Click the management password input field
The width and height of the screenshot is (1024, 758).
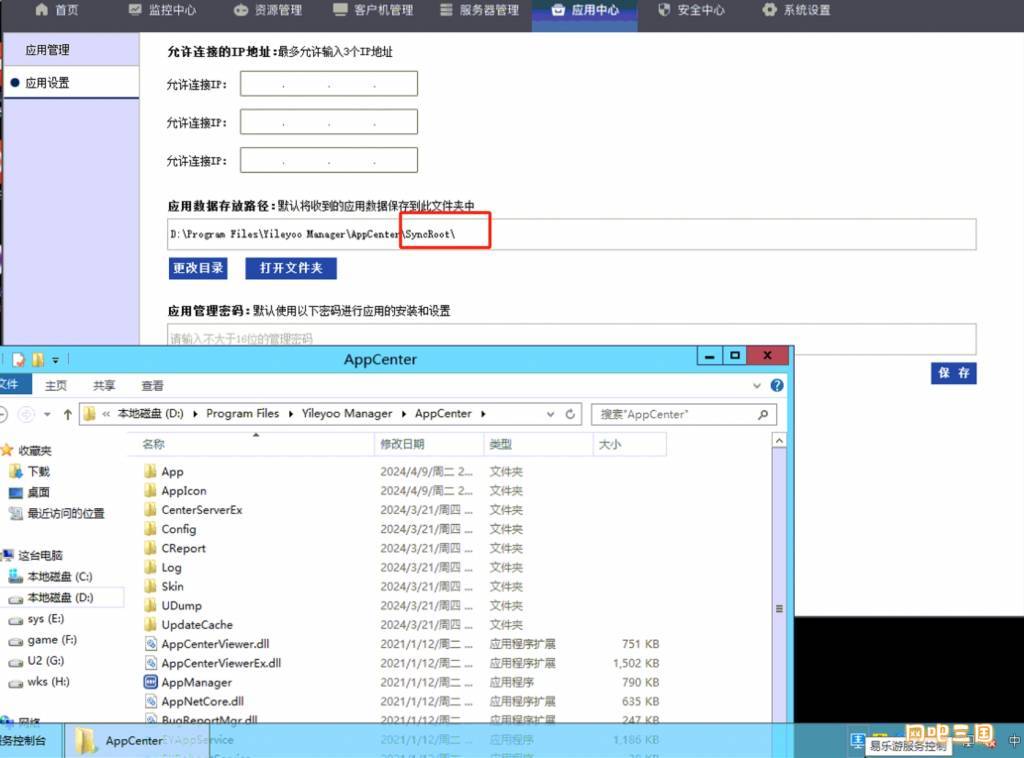571,338
